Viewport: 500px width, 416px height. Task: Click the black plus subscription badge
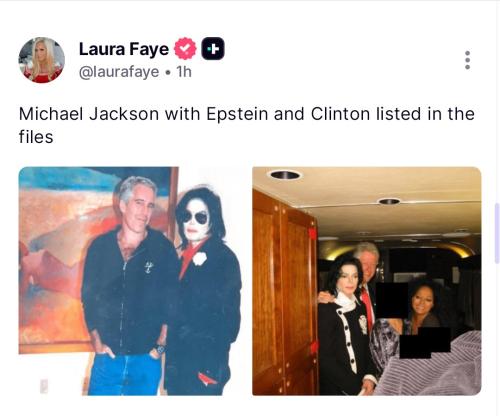213,49
